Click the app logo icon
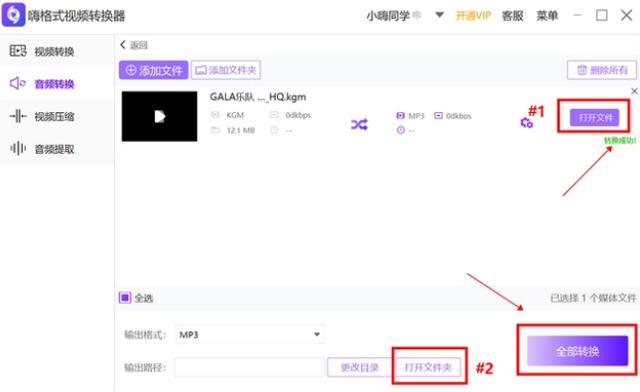 point(13,15)
